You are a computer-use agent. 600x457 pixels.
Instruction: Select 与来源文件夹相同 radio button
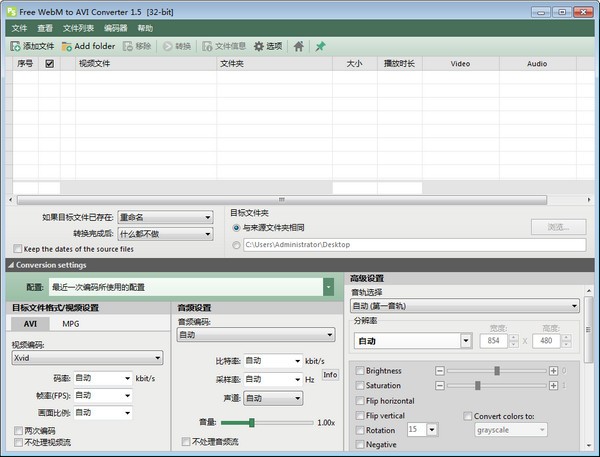coord(236,227)
